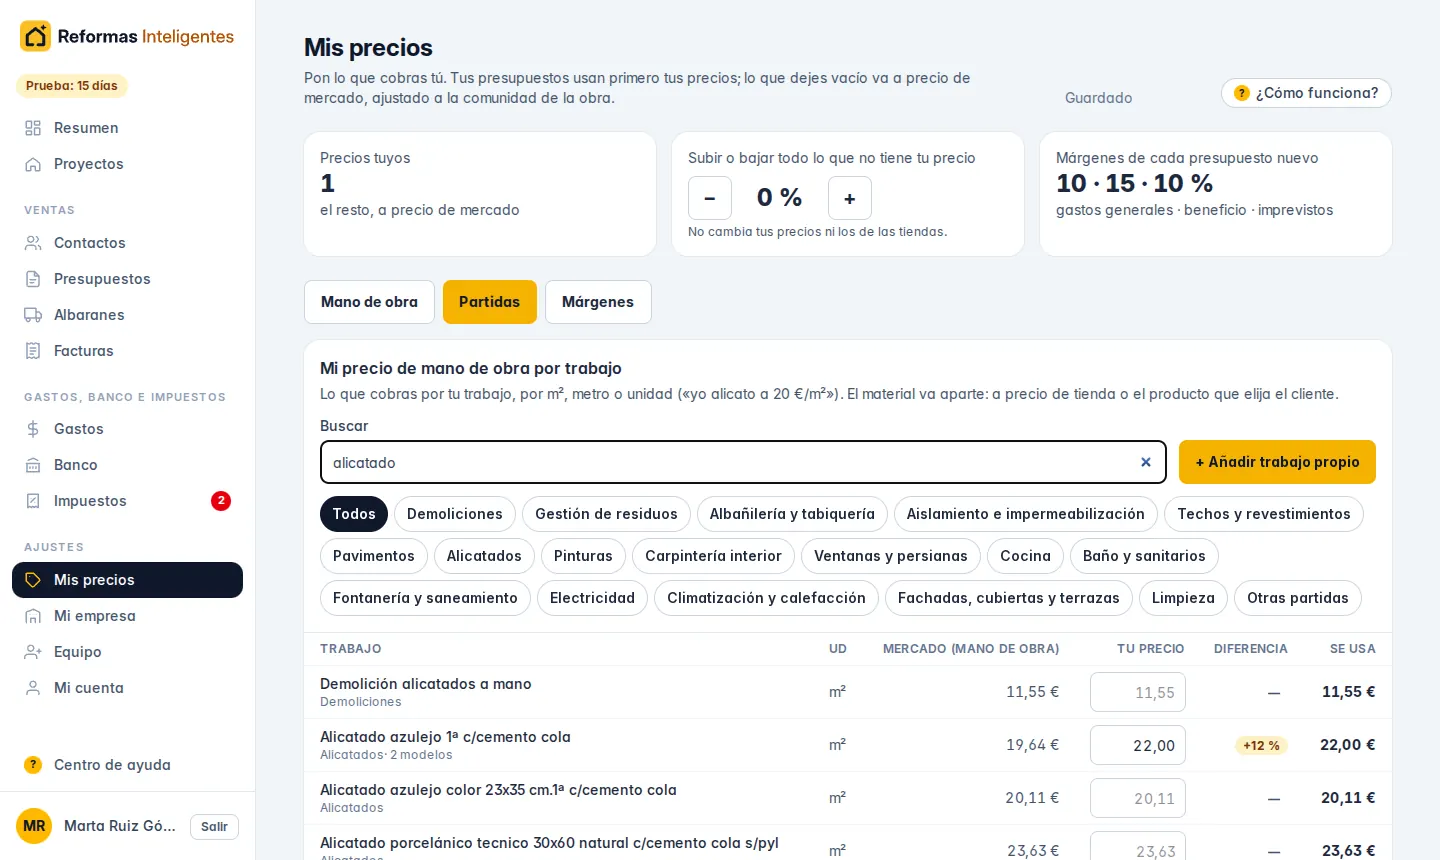Open the Márgenes tab

pyautogui.click(x=598, y=302)
